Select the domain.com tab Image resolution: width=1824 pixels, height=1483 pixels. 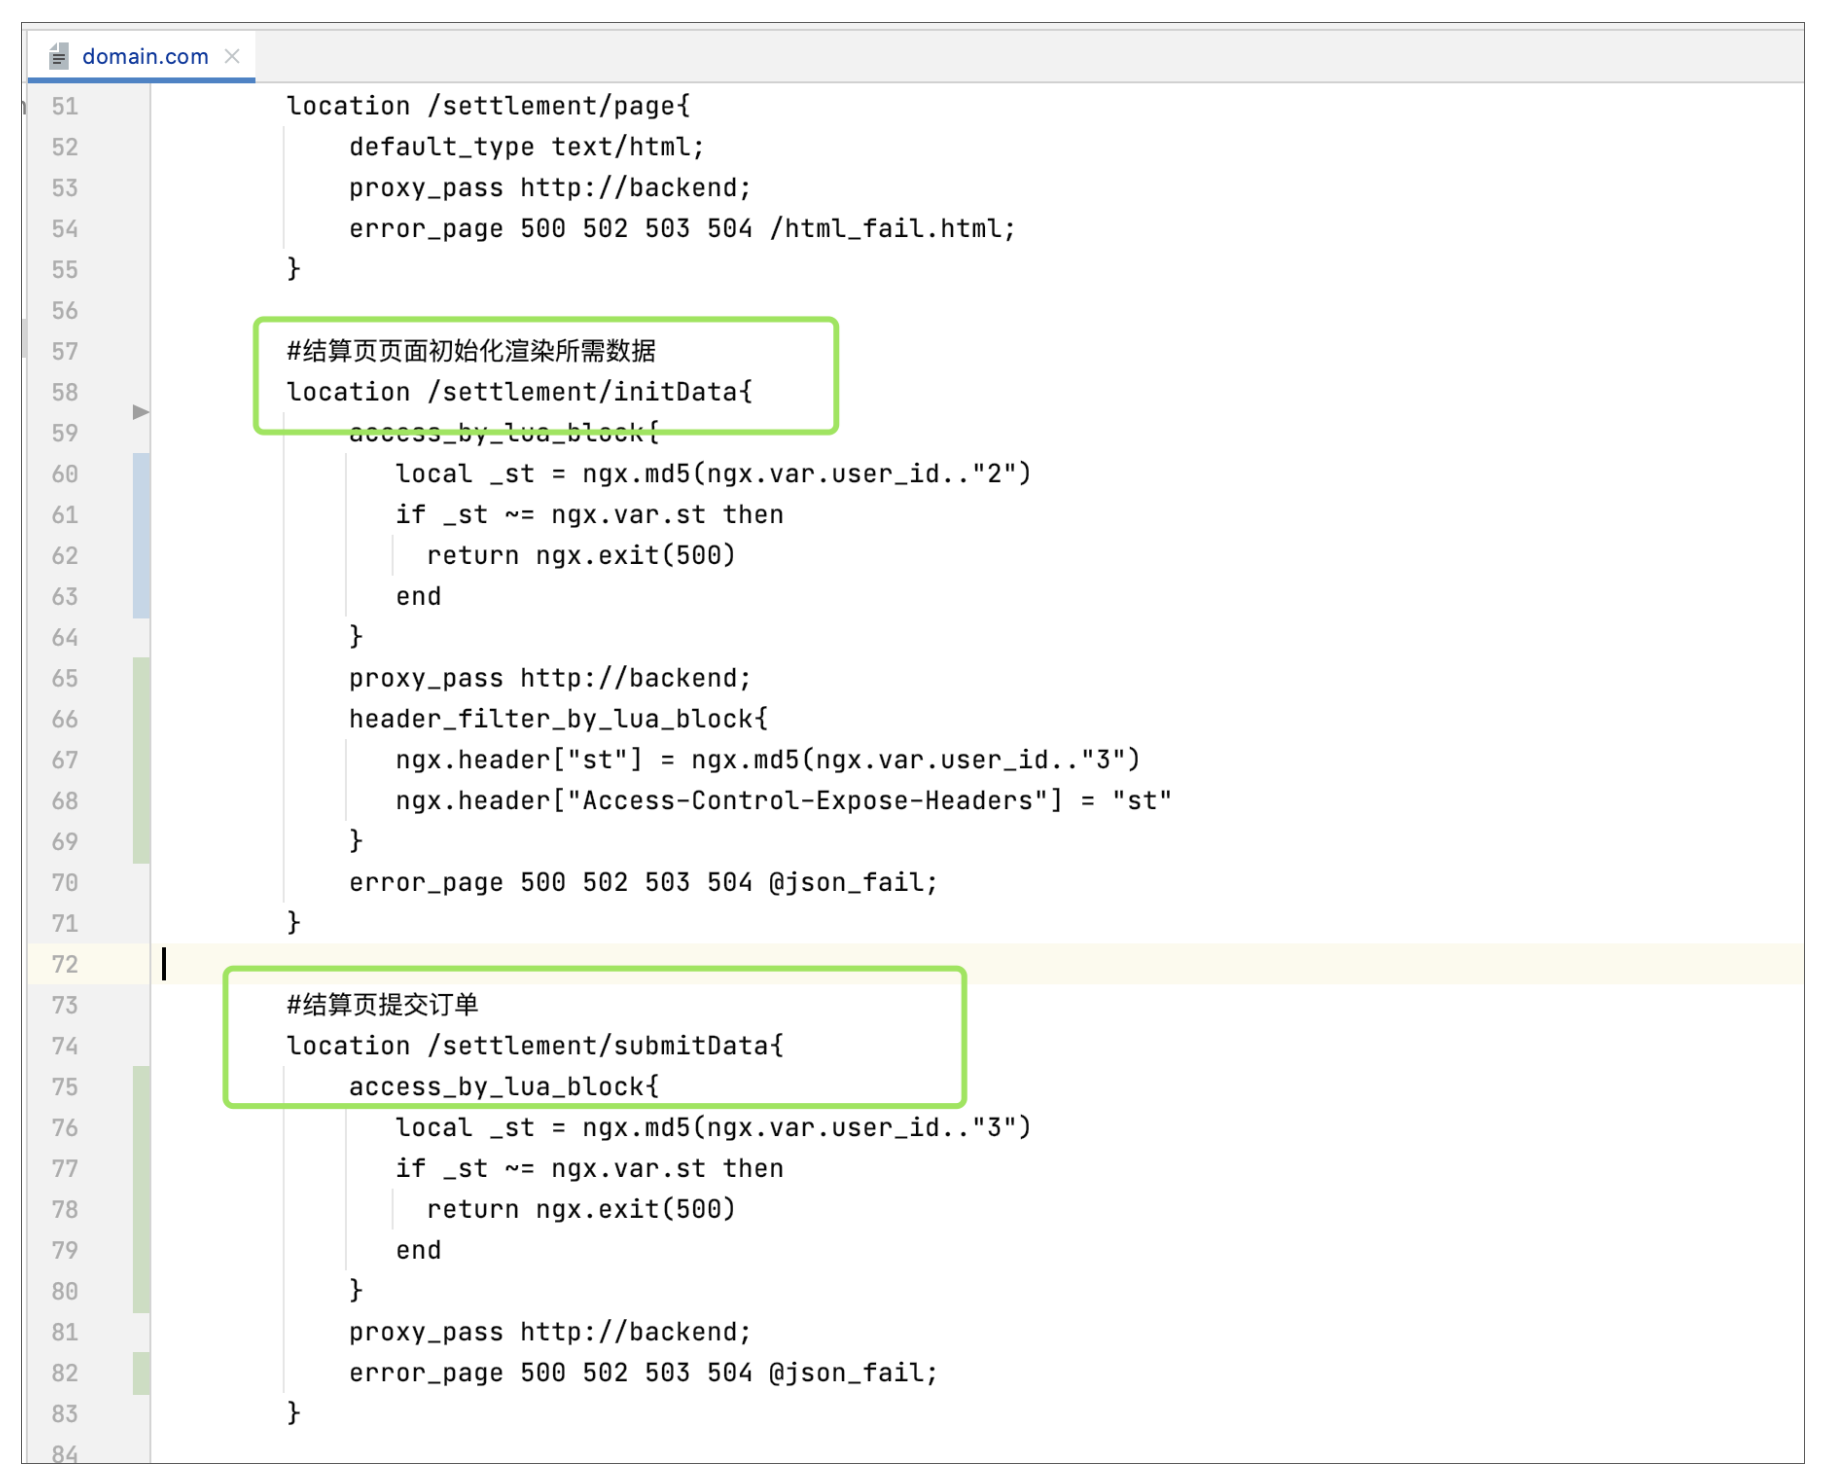click(145, 57)
